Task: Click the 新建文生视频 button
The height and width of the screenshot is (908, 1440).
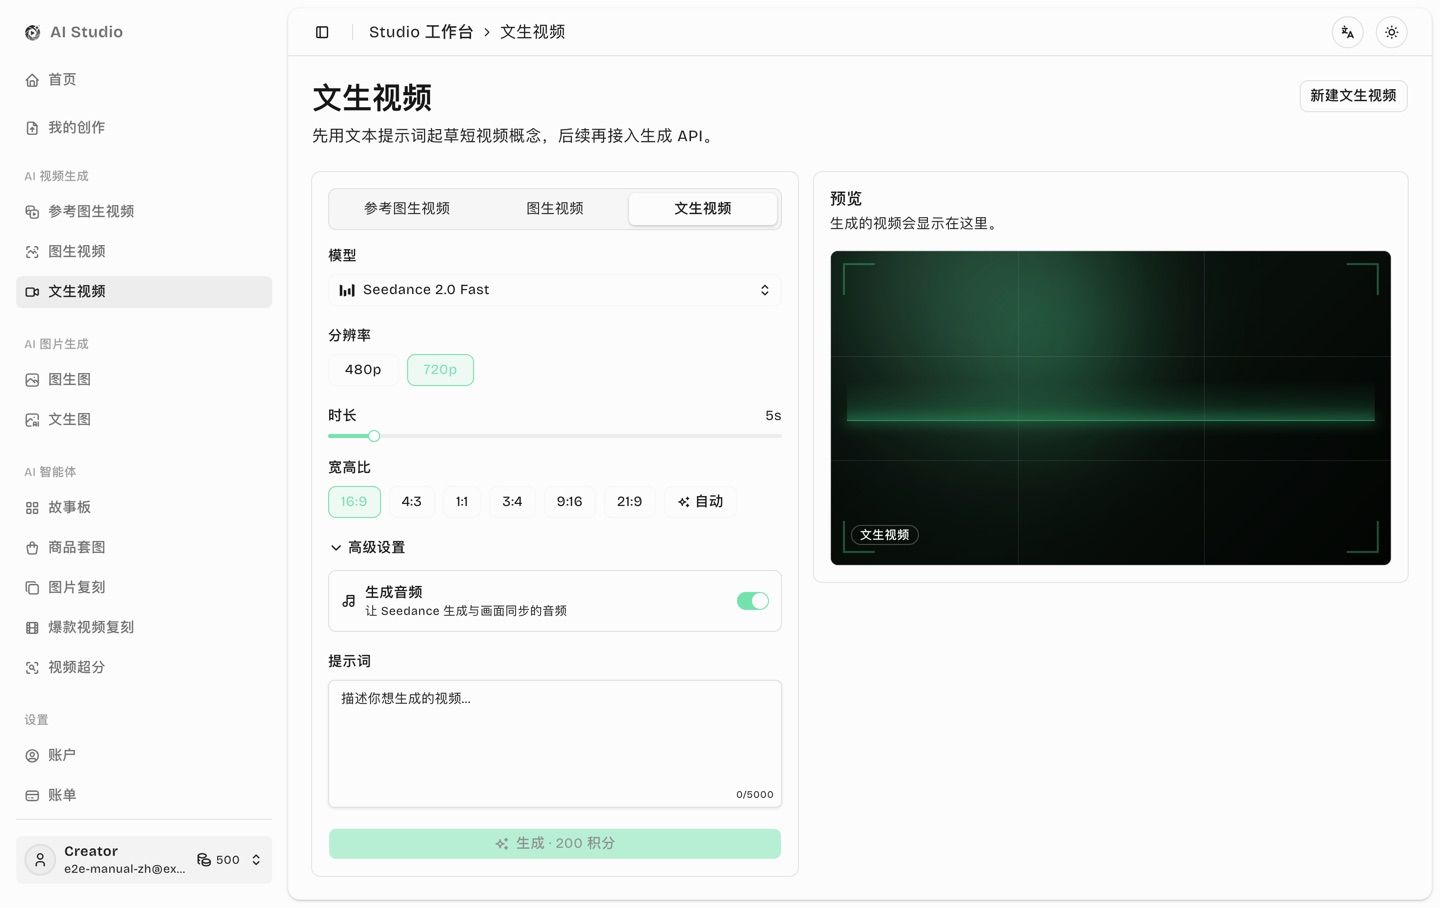Action: [x=1354, y=96]
